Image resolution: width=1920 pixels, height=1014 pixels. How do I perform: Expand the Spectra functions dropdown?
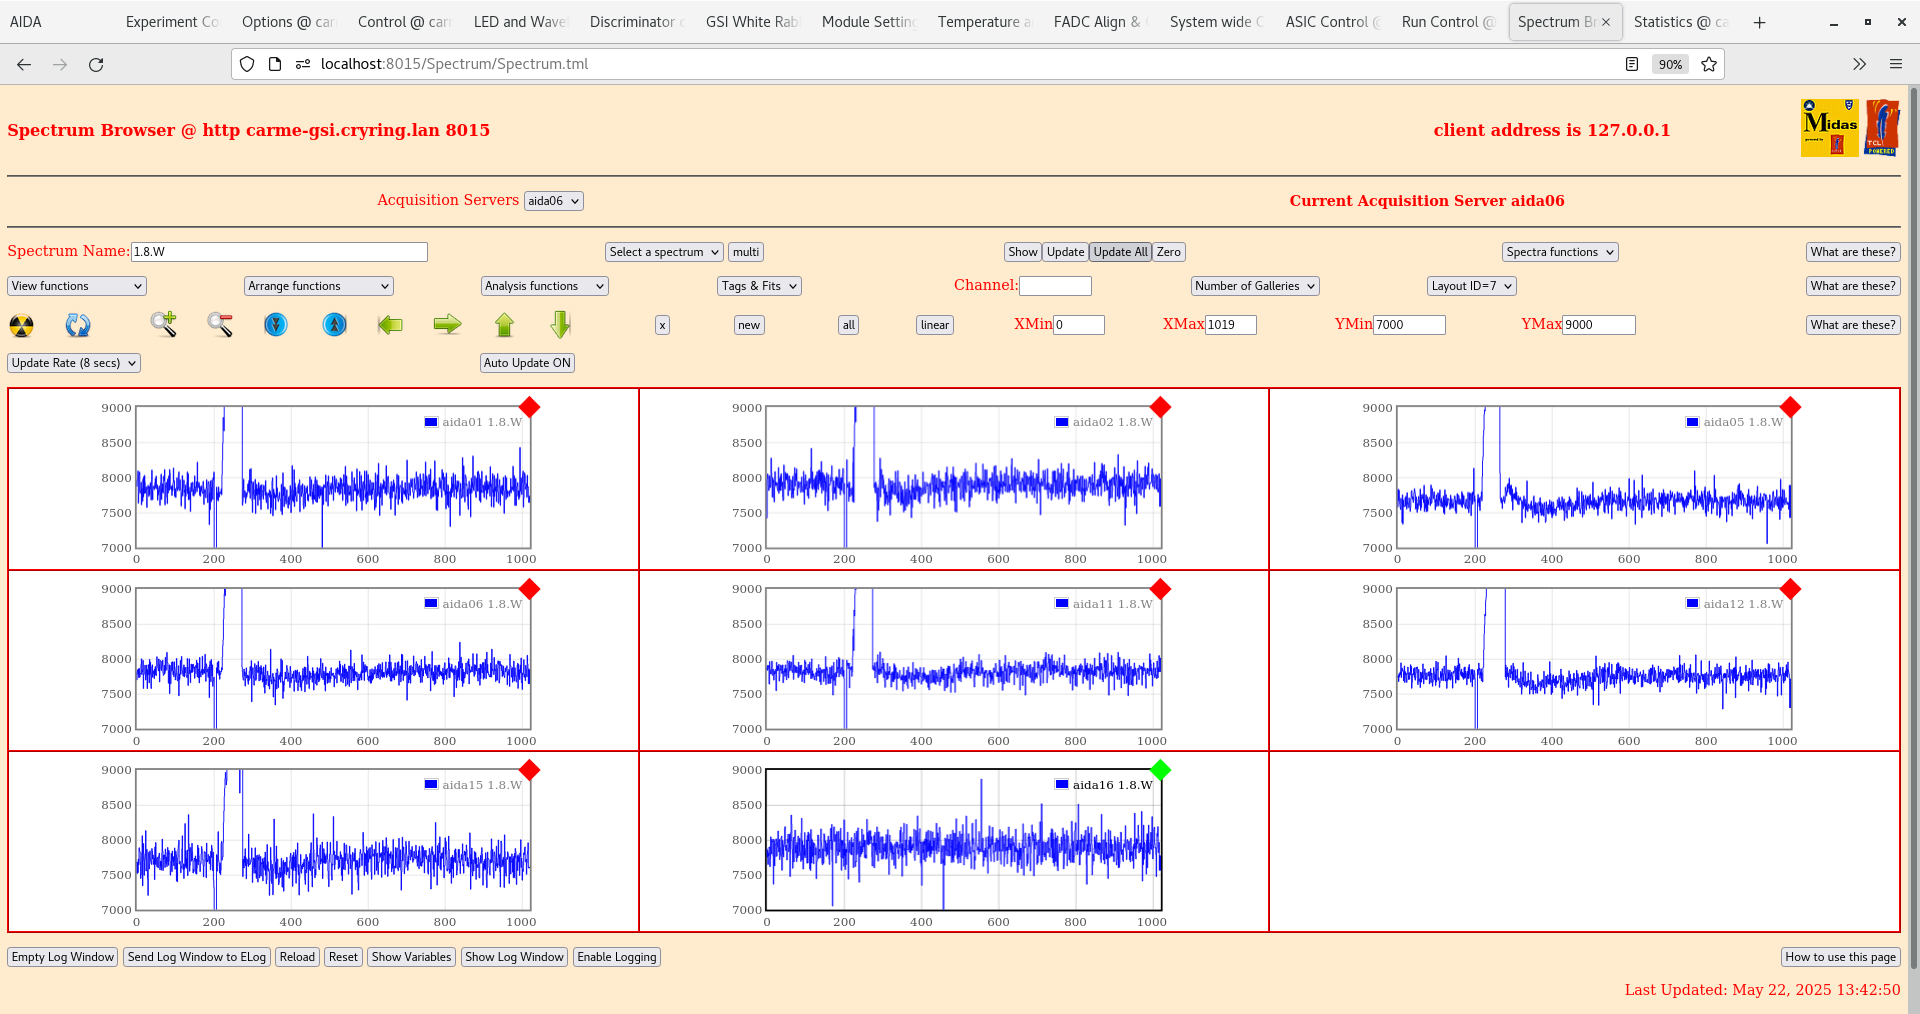point(1559,252)
